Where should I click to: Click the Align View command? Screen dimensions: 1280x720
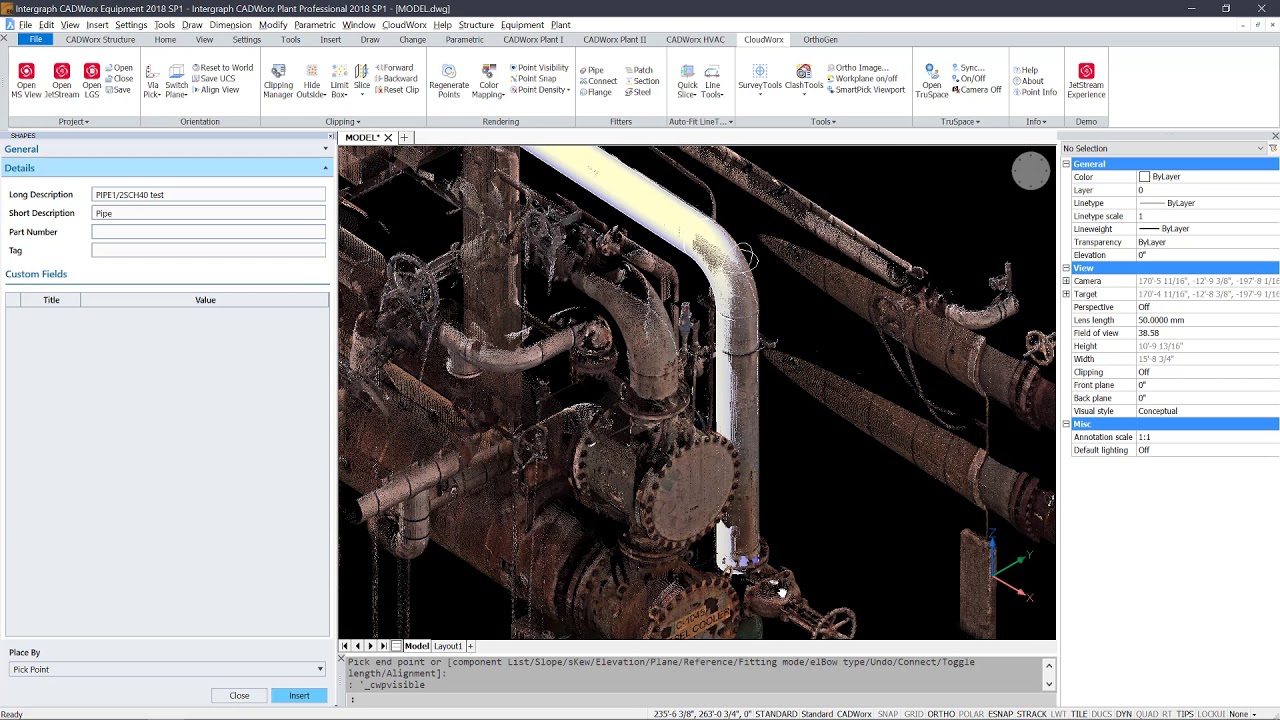(215, 90)
